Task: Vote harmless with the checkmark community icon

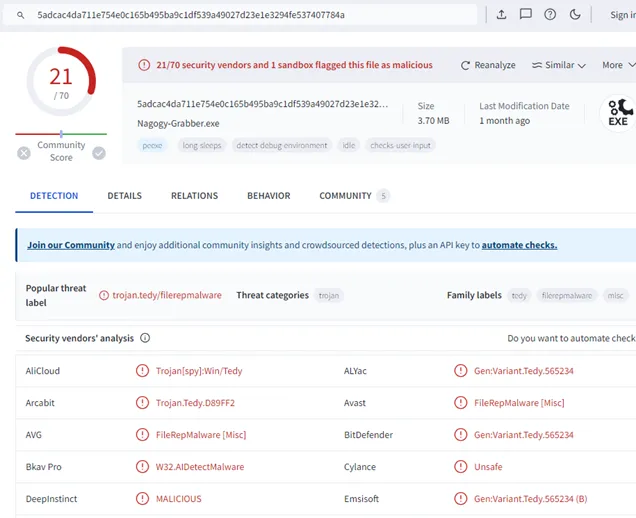Action: (99, 153)
